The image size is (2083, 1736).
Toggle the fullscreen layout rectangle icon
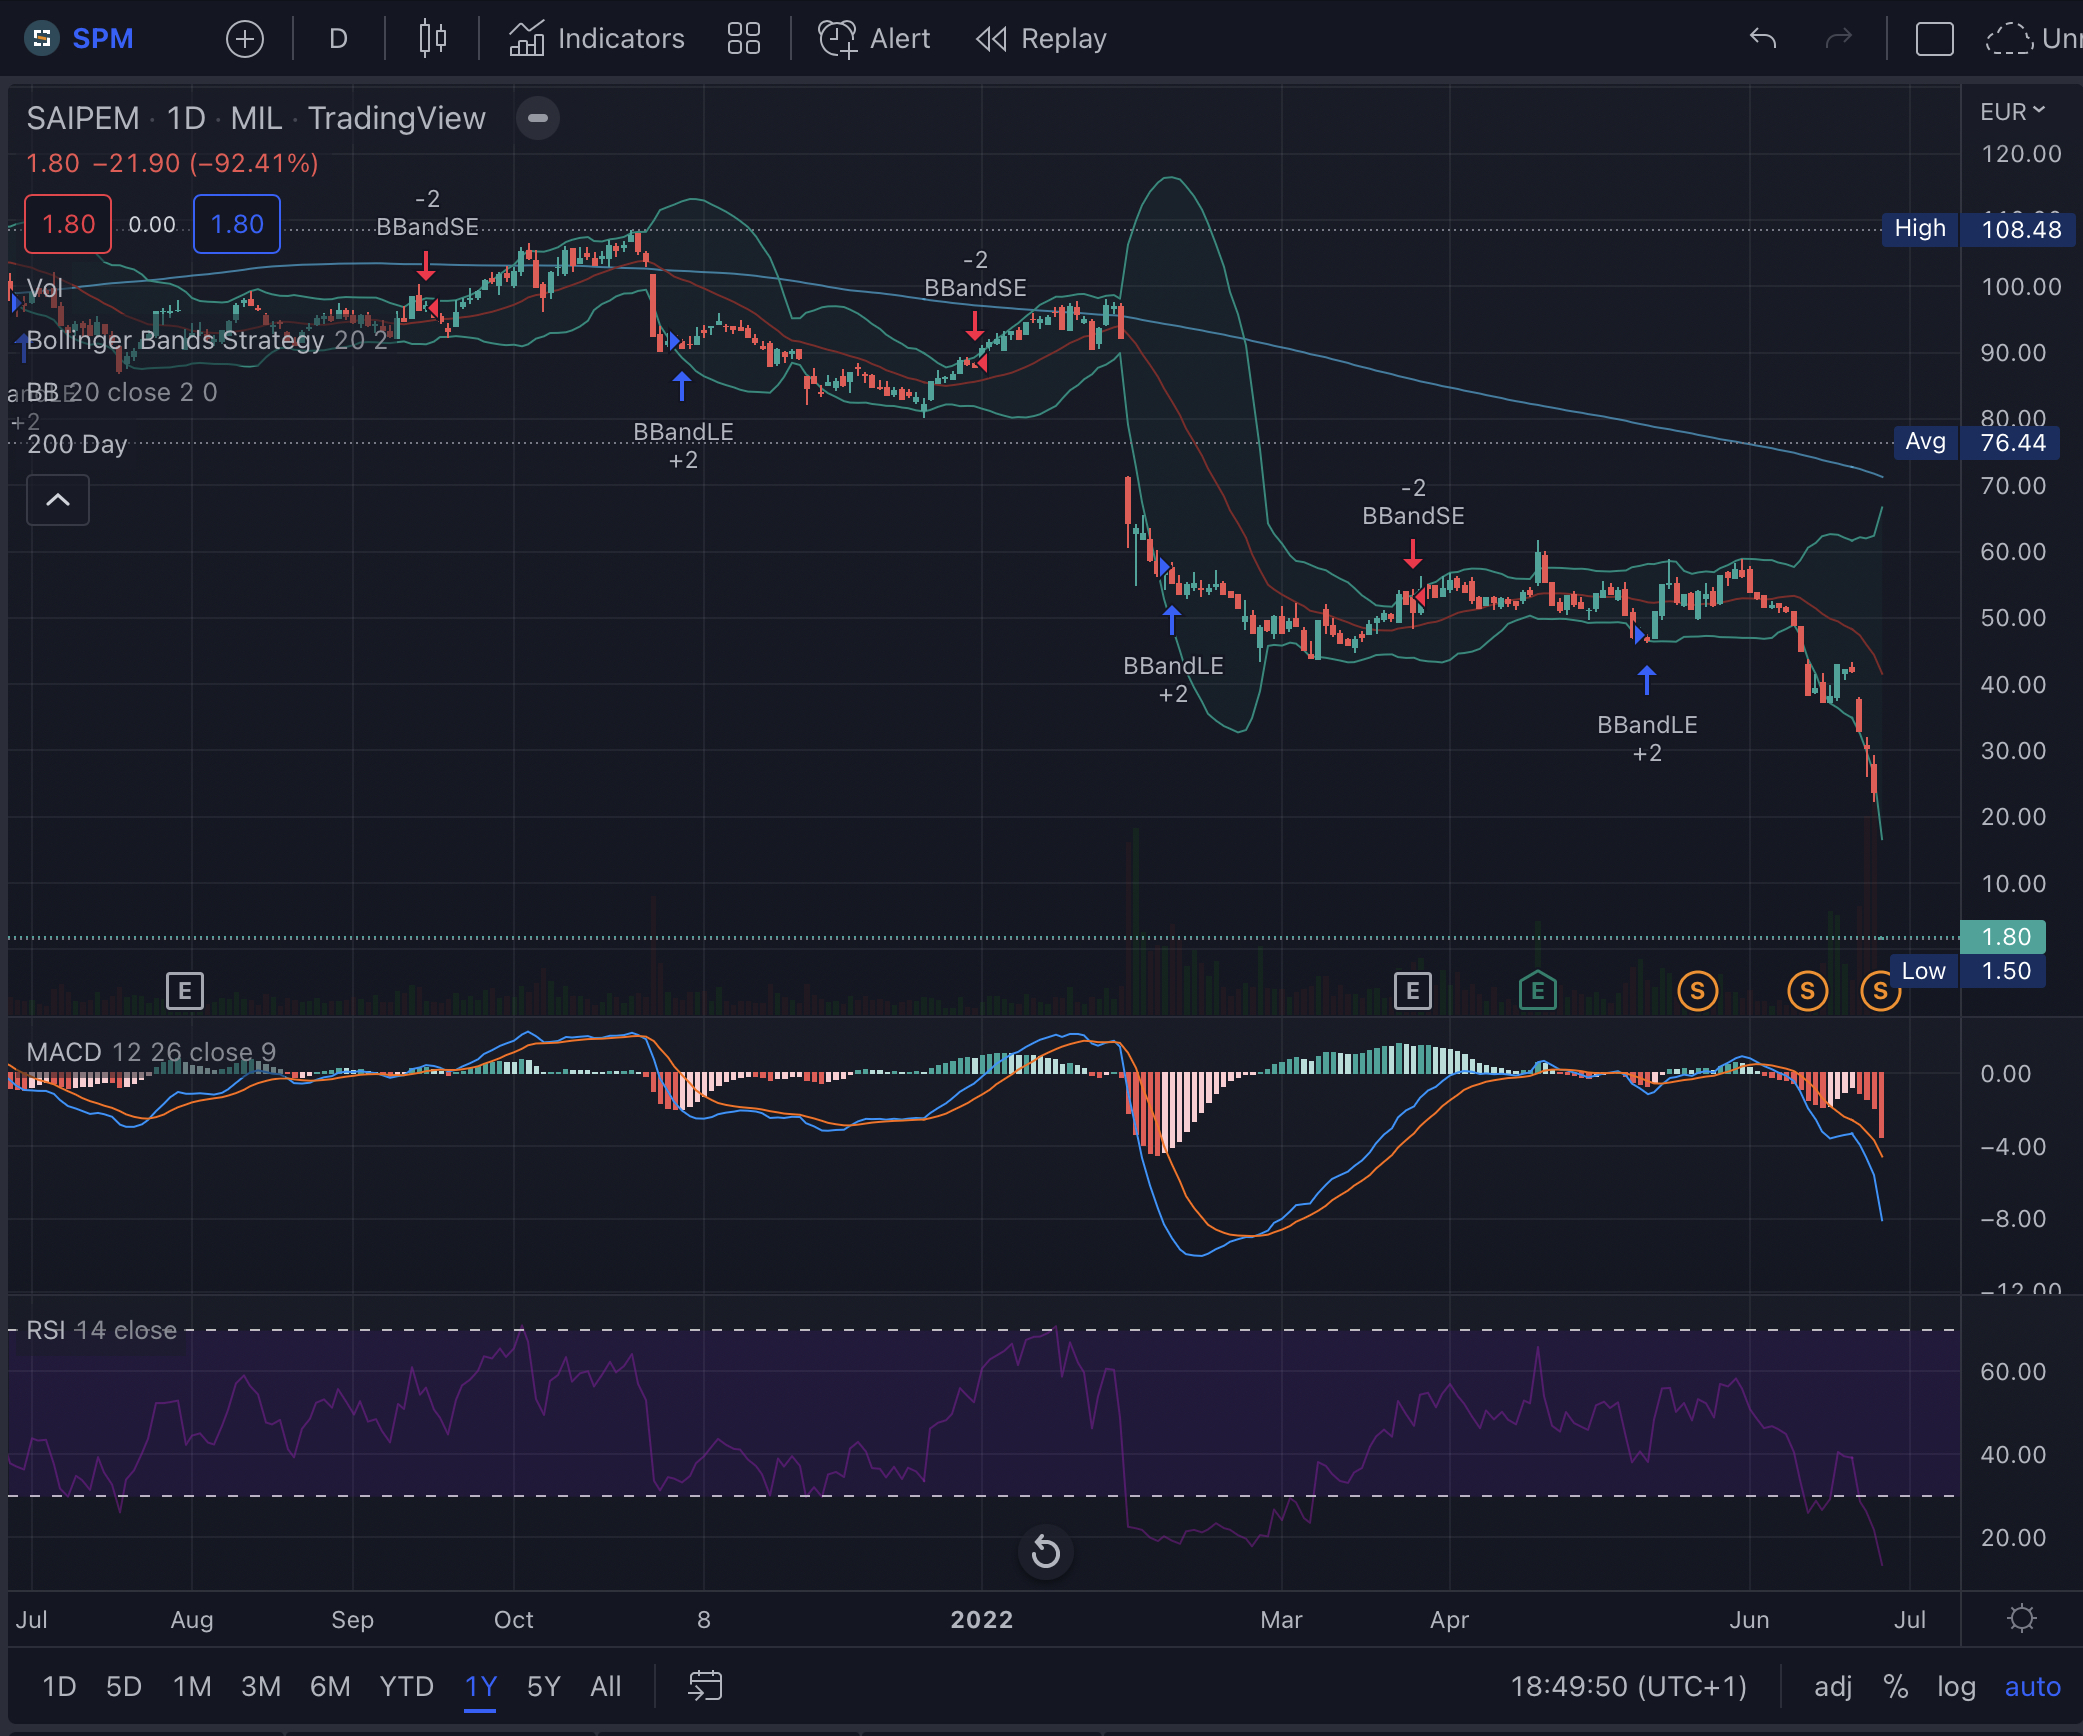[1934, 39]
